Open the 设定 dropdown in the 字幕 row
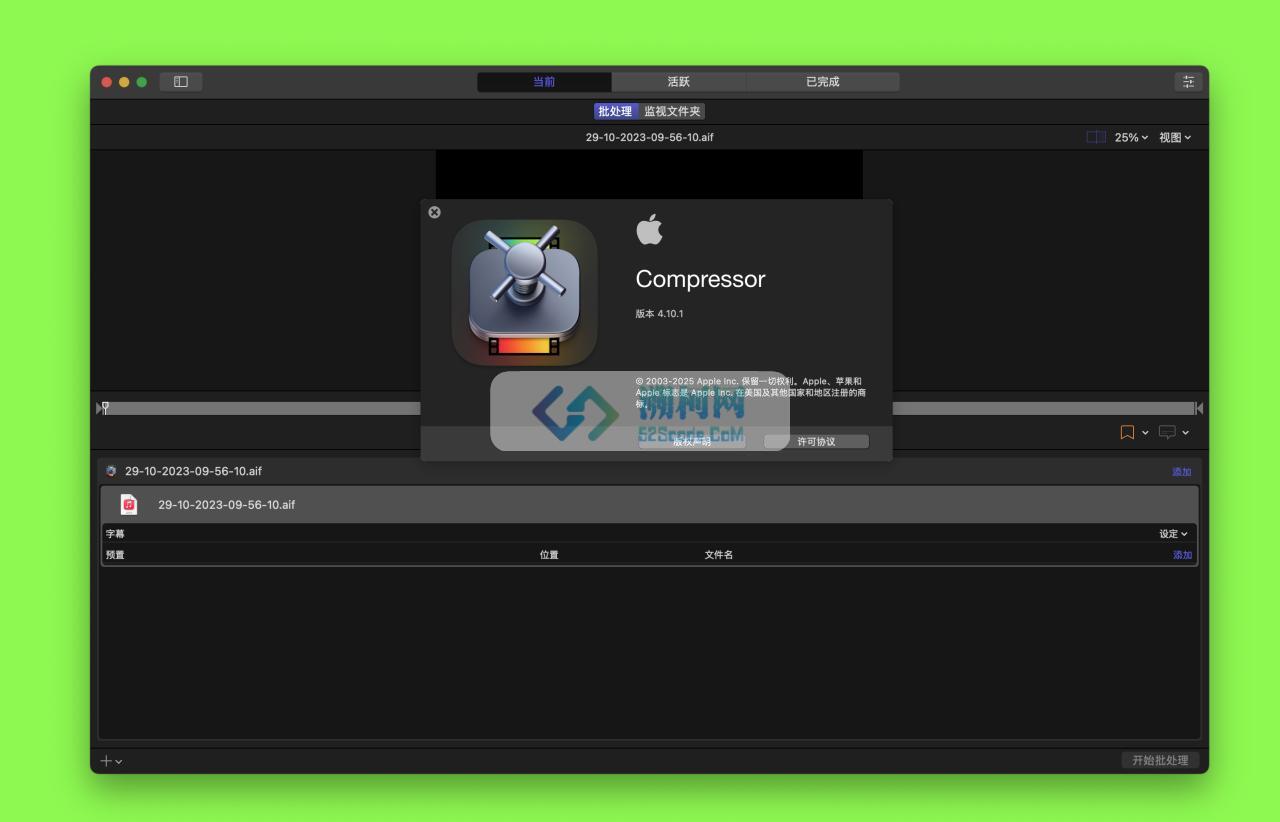This screenshot has height=822, width=1280. (1174, 534)
